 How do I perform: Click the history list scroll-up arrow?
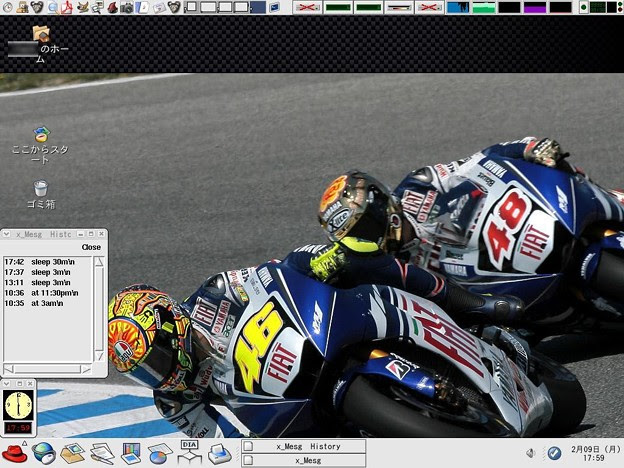pos(99,261)
